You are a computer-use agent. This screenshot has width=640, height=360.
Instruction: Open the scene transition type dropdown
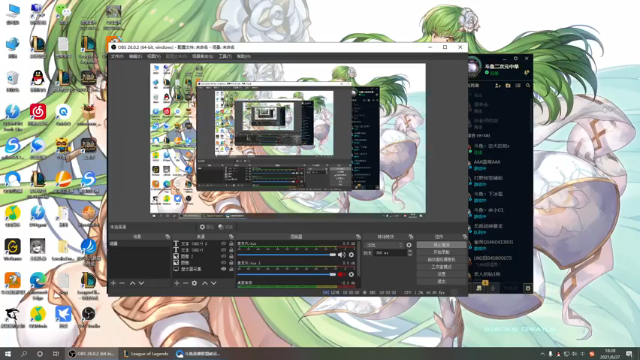pos(383,245)
